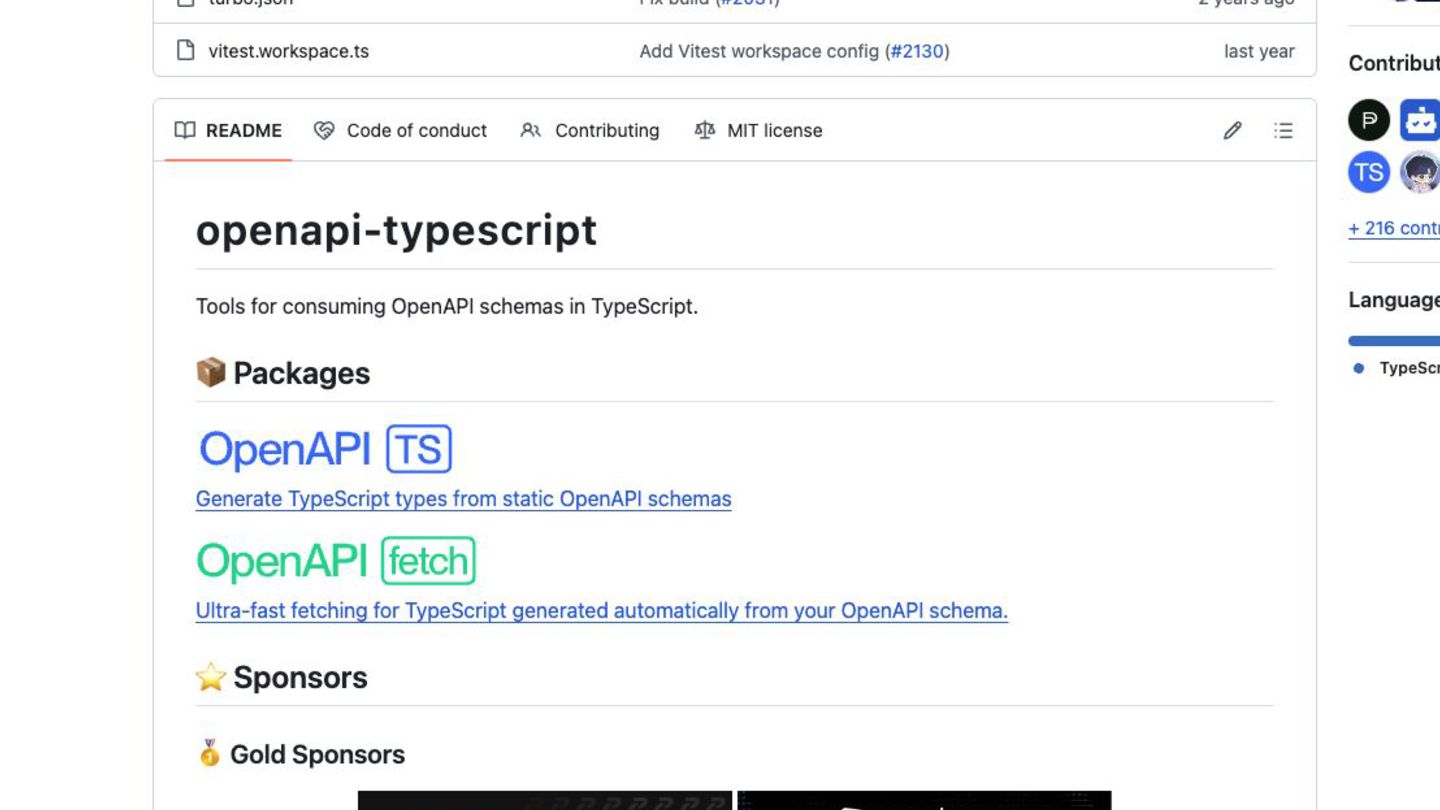The height and width of the screenshot is (810, 1440).
Task: Open the README outline list icon
Action: click(x=1283, y=130)
